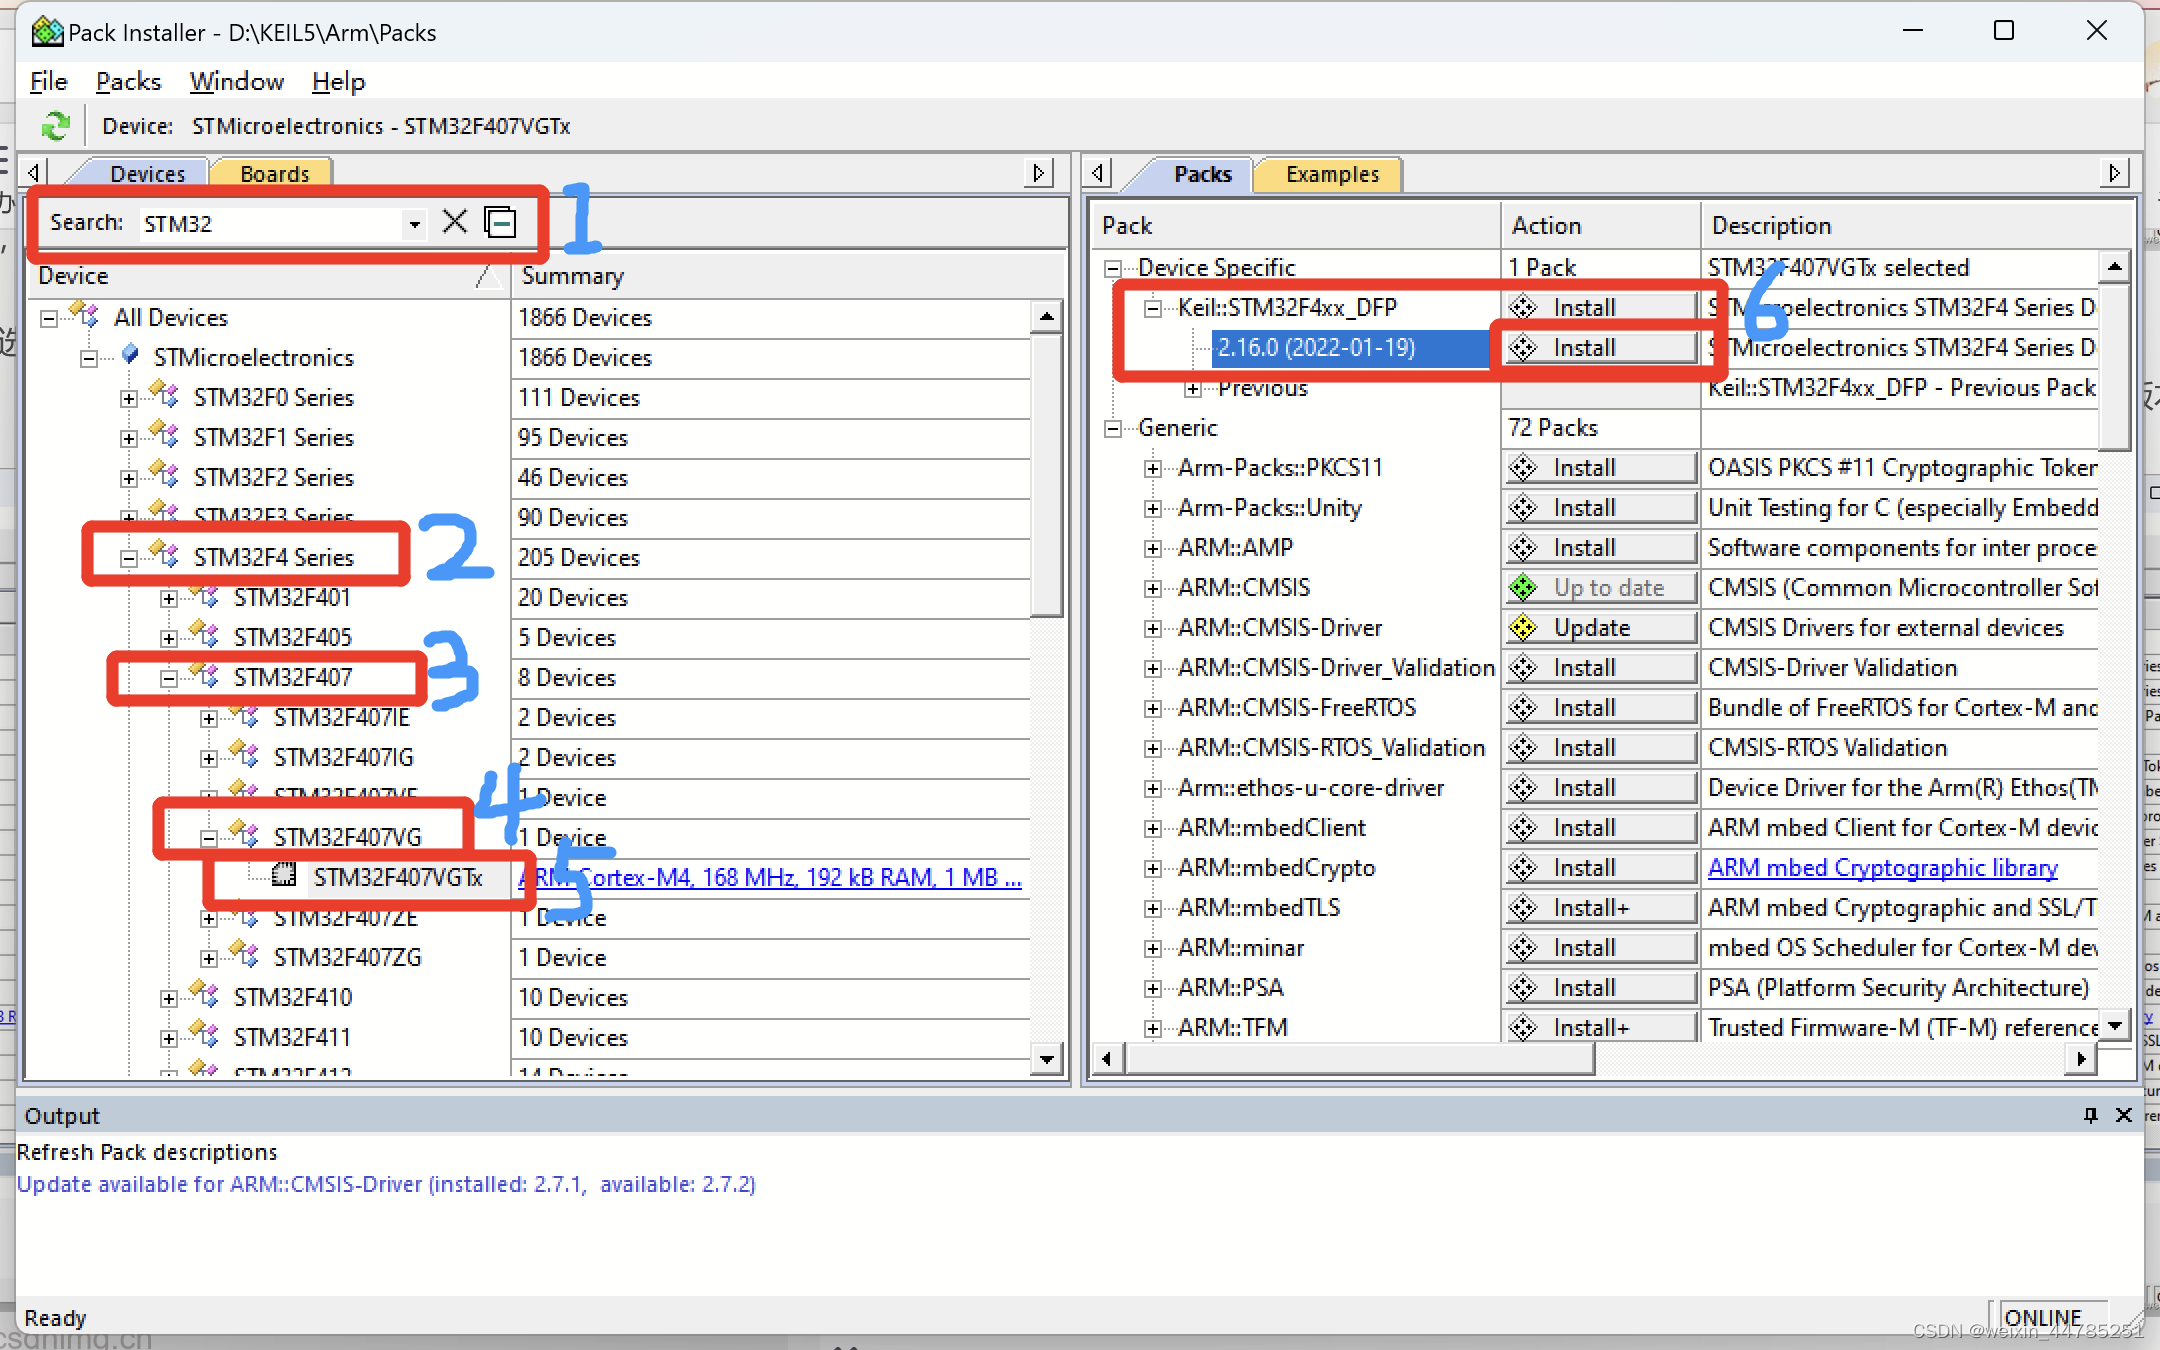
Task: Expand the STM32F1 Series node
Action: [x=129, y=438]
